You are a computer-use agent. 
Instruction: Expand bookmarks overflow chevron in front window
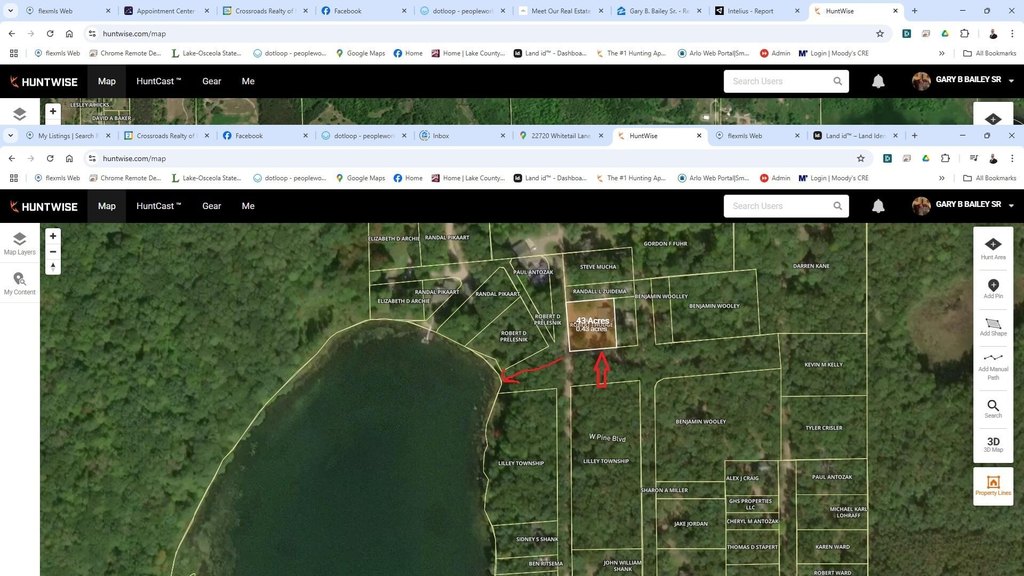pos(941,178)
